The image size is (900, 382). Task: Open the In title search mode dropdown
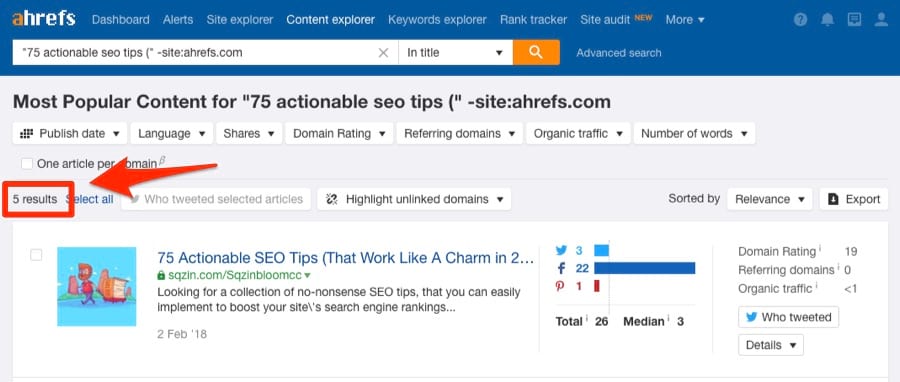(x=455, y=52)
